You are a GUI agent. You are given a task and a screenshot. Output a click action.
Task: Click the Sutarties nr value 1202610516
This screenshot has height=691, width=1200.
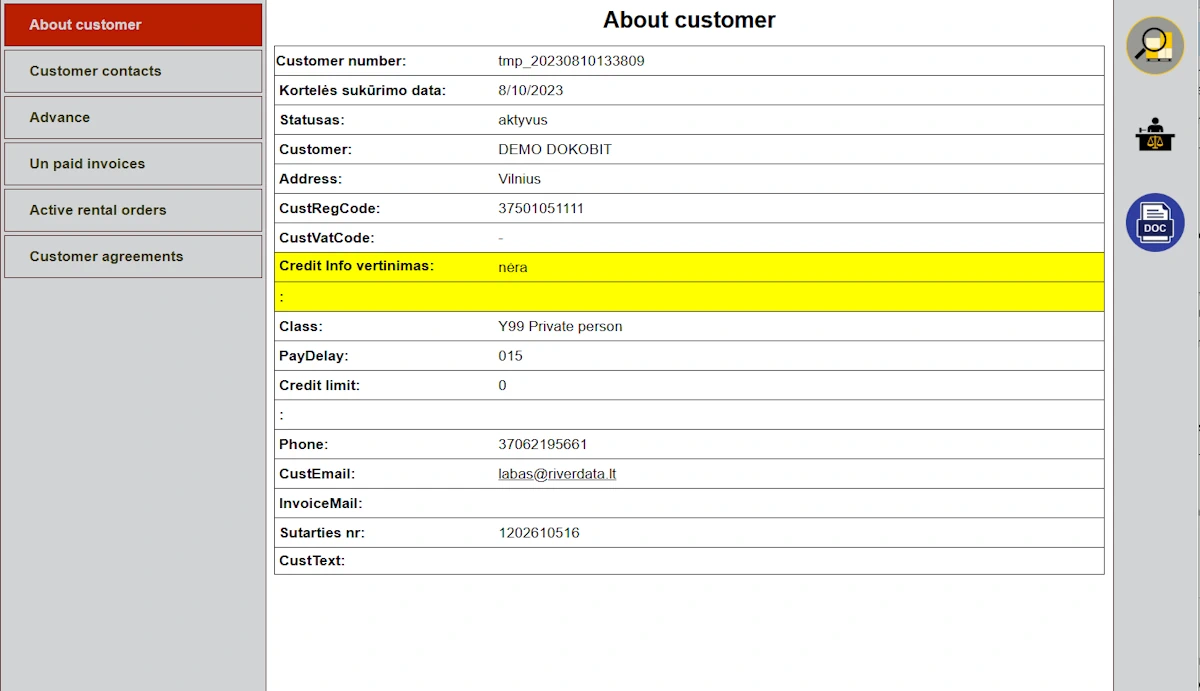coord(539,533)
